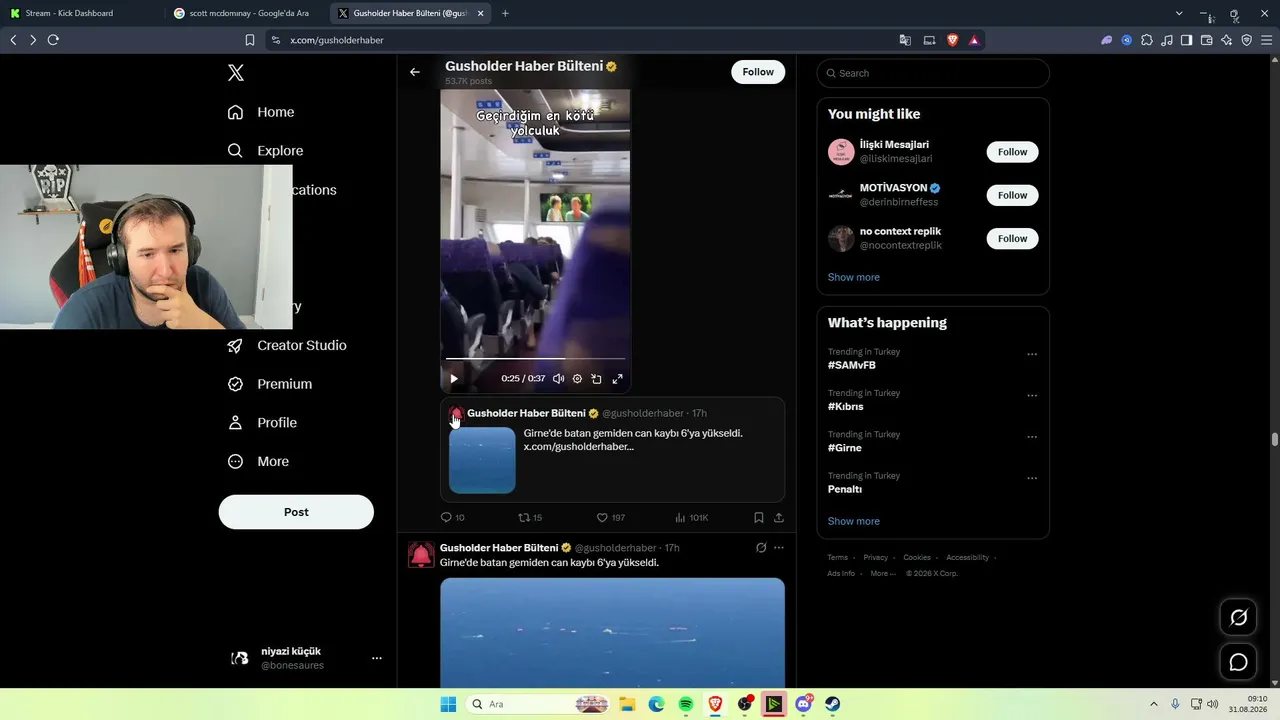Open Spotify from the taskbar
1280x720 pixels.
coord(686,704)
